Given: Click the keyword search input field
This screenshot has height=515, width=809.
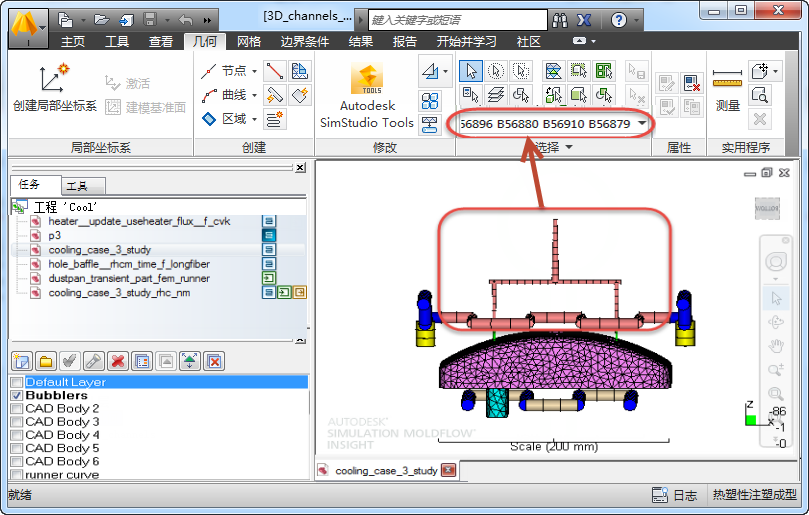Looking at the screenshot, I should point(458,20).
